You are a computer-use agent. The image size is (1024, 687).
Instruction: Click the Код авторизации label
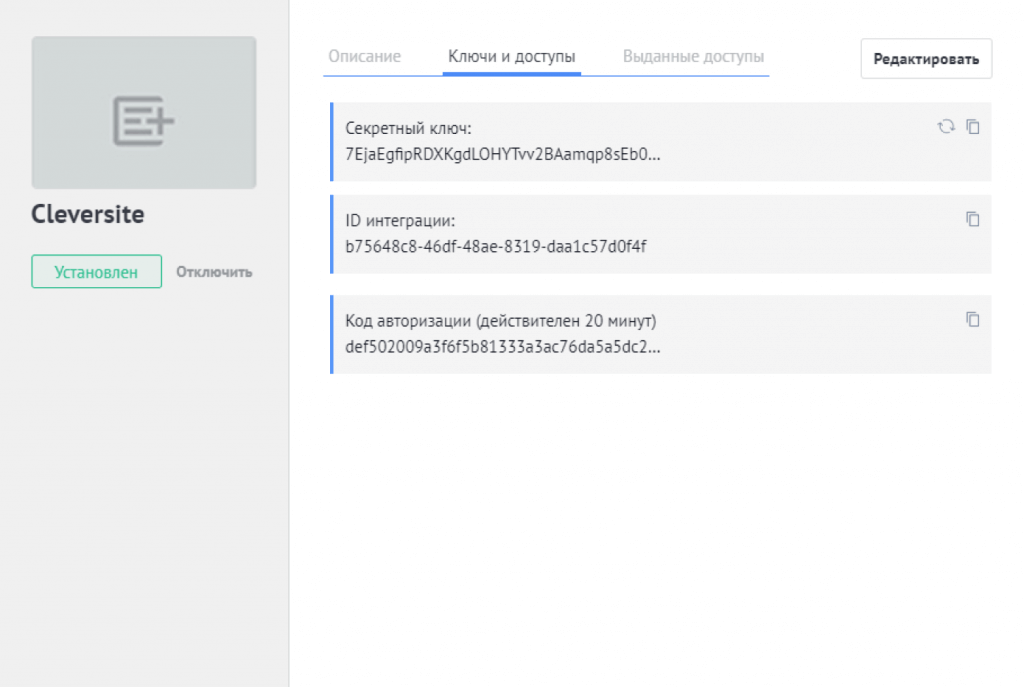[x=500, y=321]
